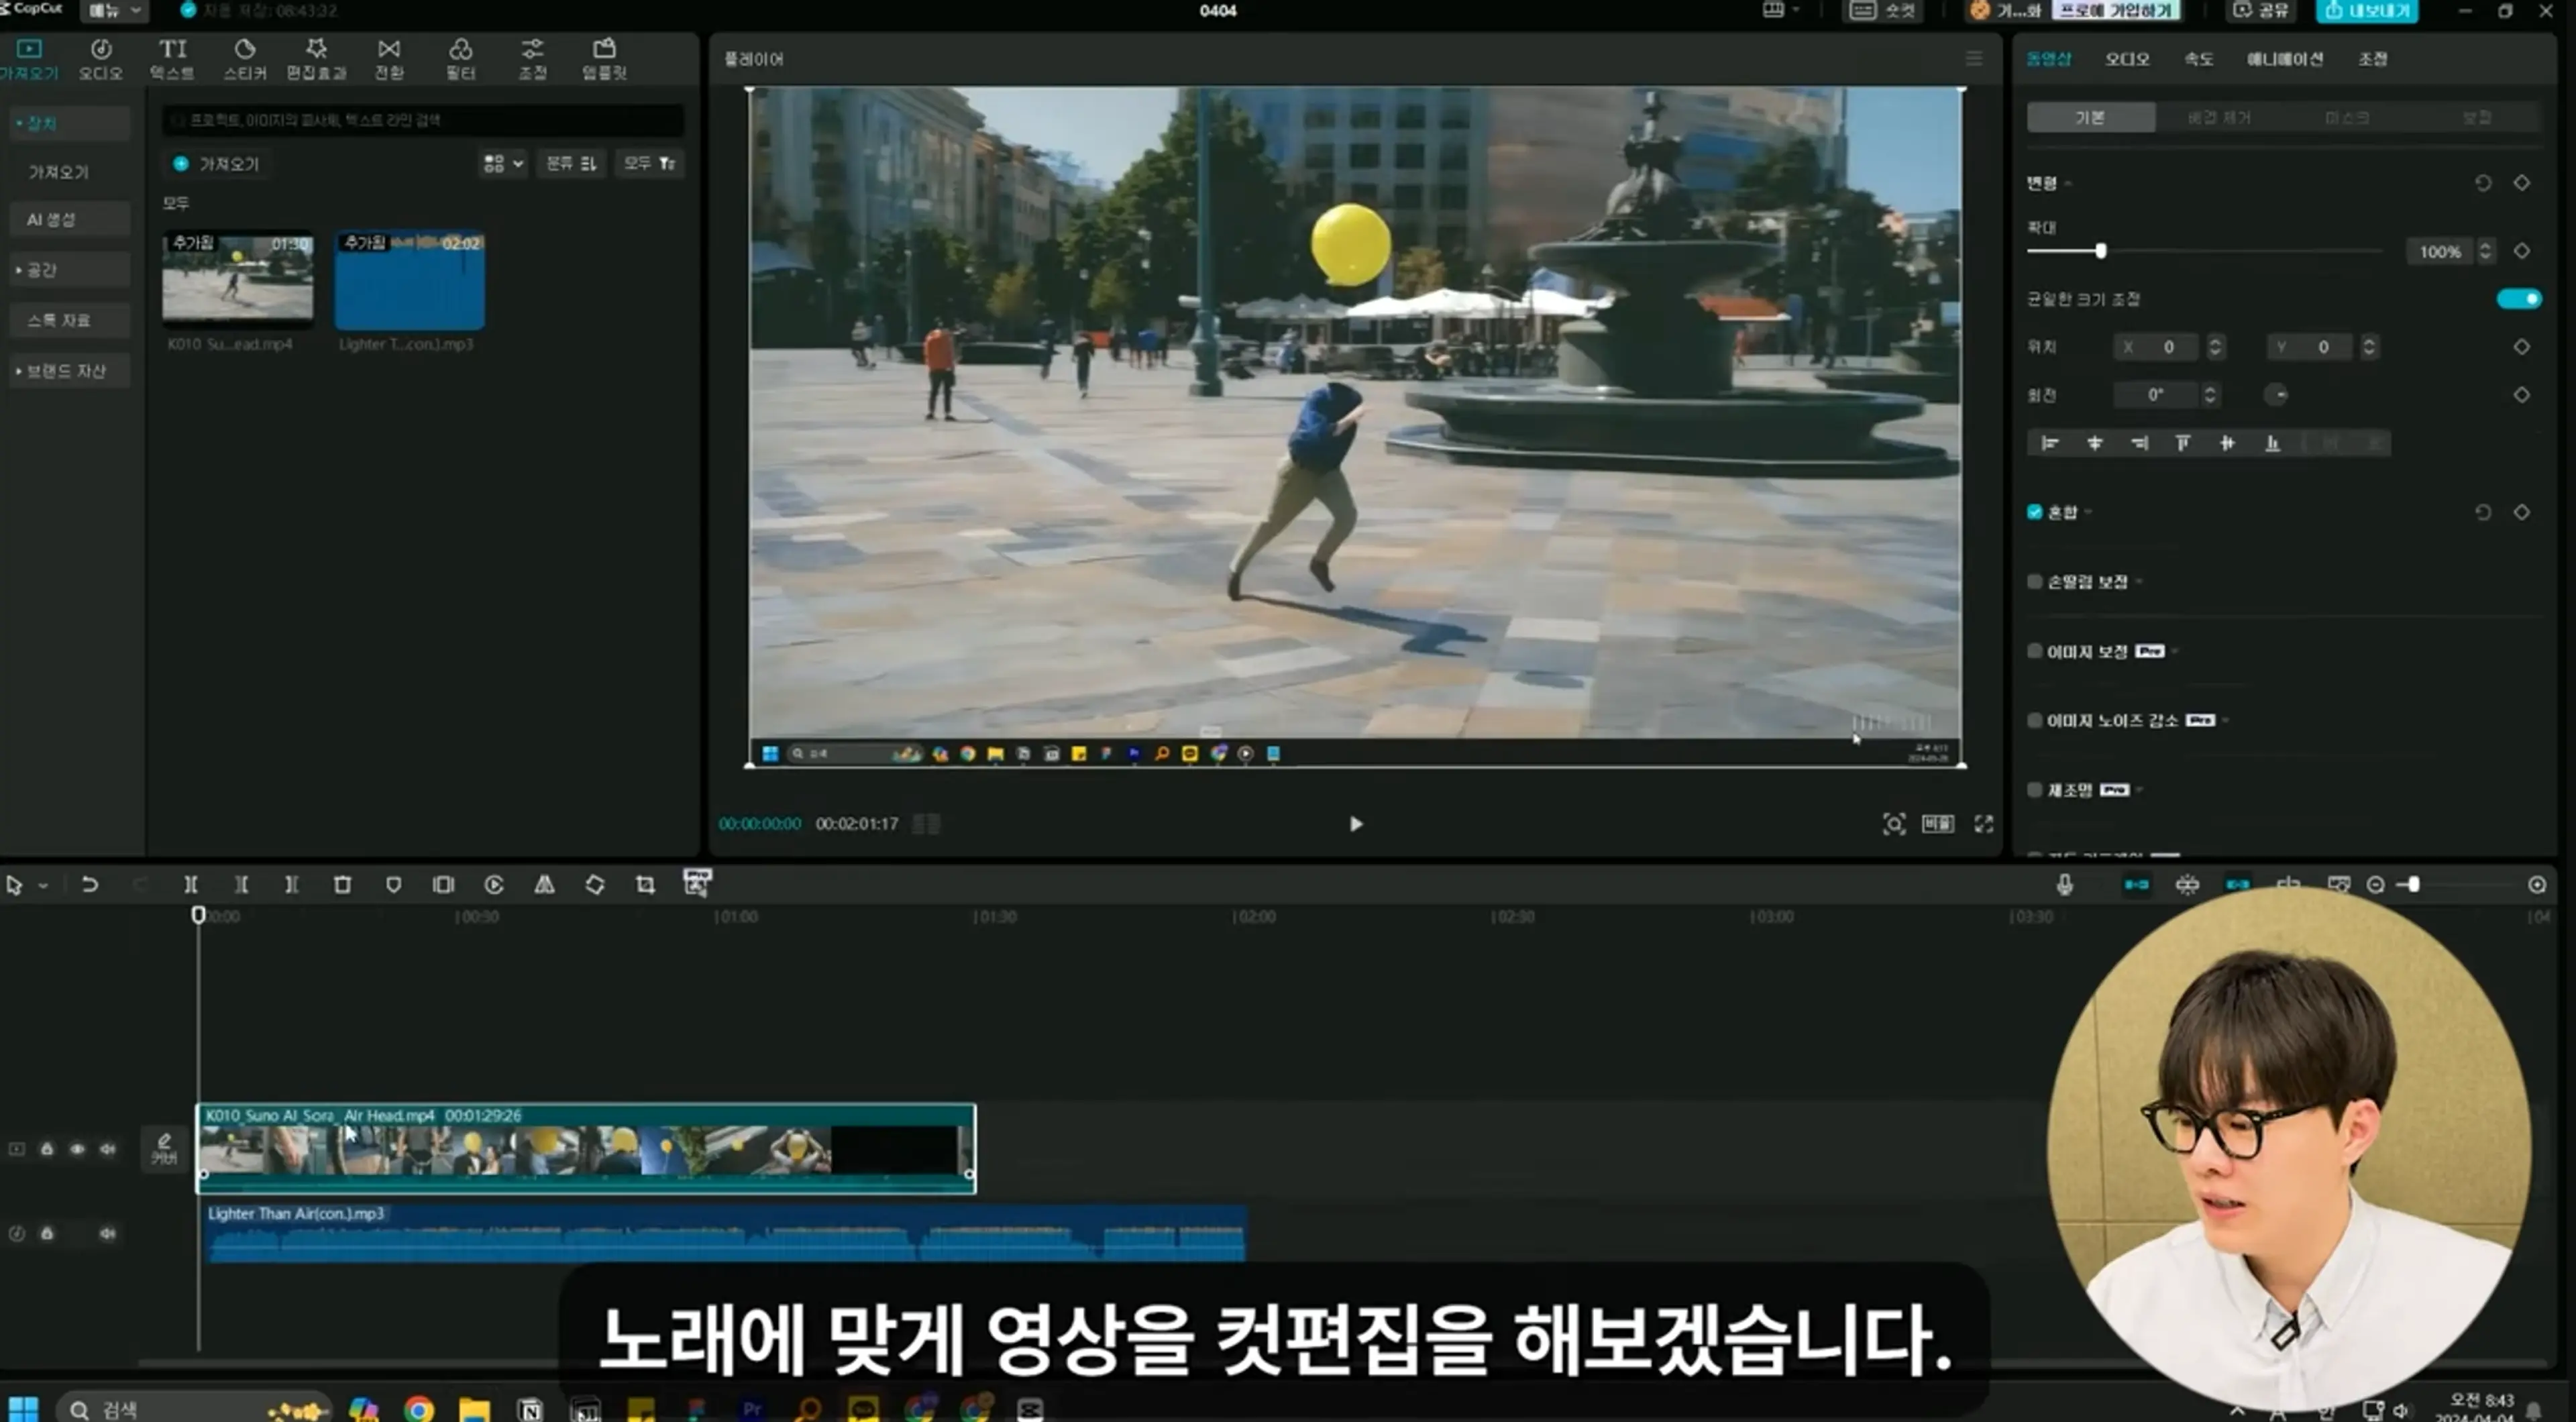Reset the 변형 transform settings
The width and height of the screenshot is (2576, 1422).
pyautogui.click(x=2483, y=183)
